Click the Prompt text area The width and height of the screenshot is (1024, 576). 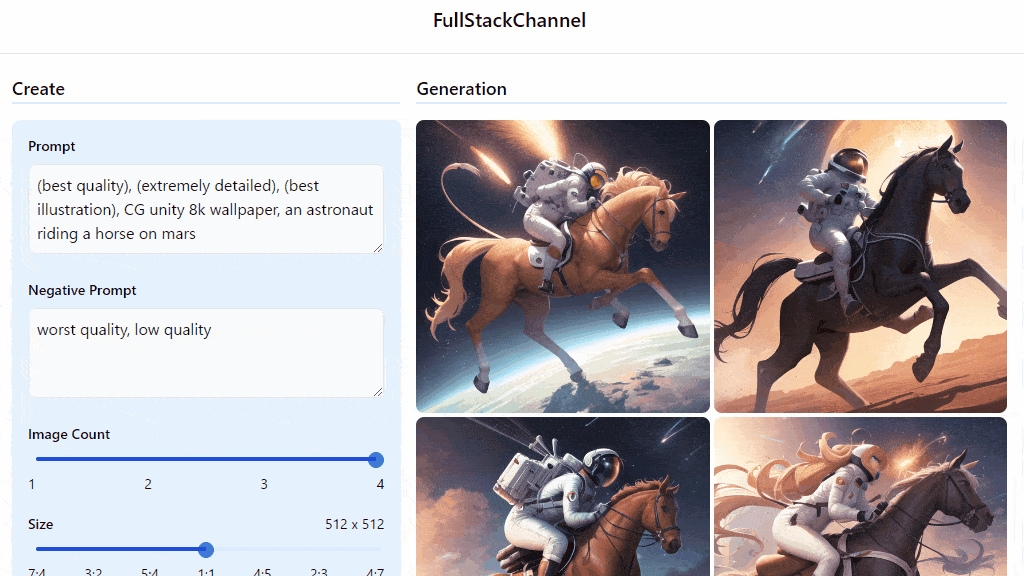206,209
